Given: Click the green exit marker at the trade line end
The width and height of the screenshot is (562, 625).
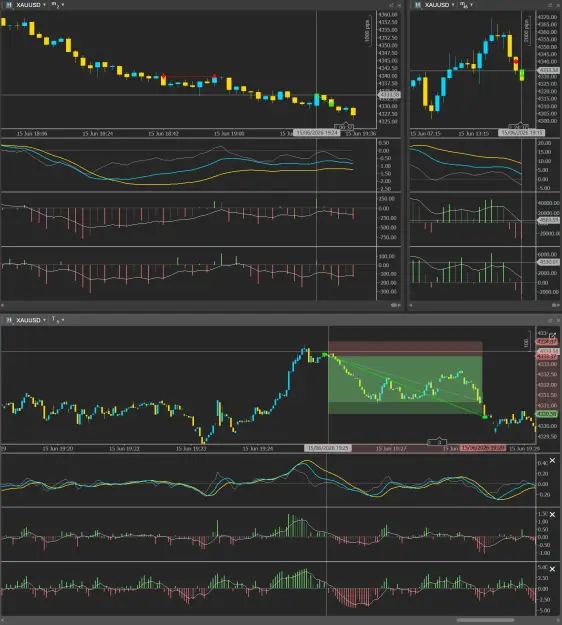Looking at the screenshot, I should click(x=484, y=417).
